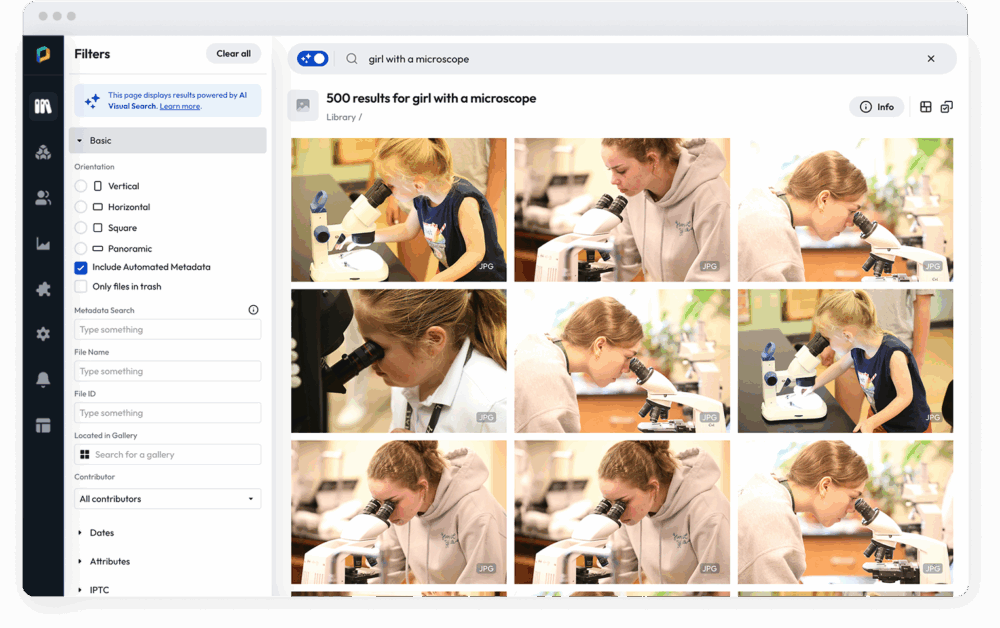Image resolution: width=1000 pixels, height=628 pixels.
Task: Click the File Name input field
Action: coord(168,371)
